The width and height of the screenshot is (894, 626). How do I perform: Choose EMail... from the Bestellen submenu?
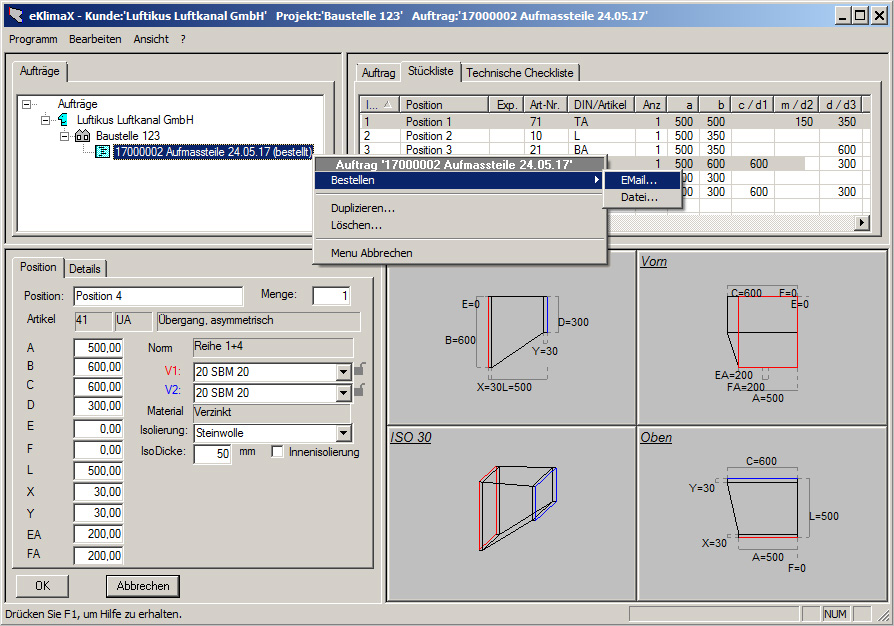[x=638, y=180]
